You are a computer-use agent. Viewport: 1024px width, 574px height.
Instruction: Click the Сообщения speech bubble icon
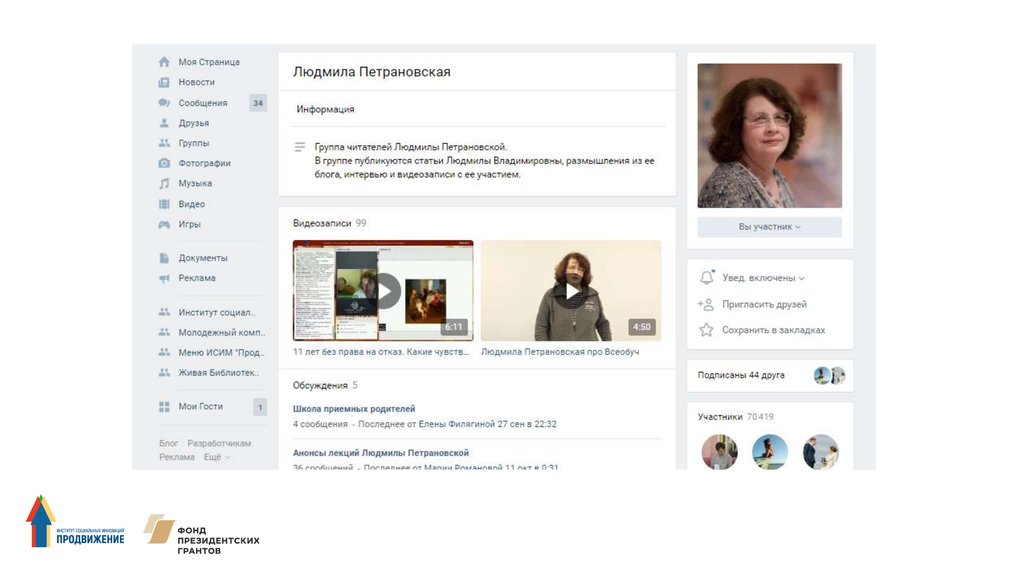tap(164, 103)
